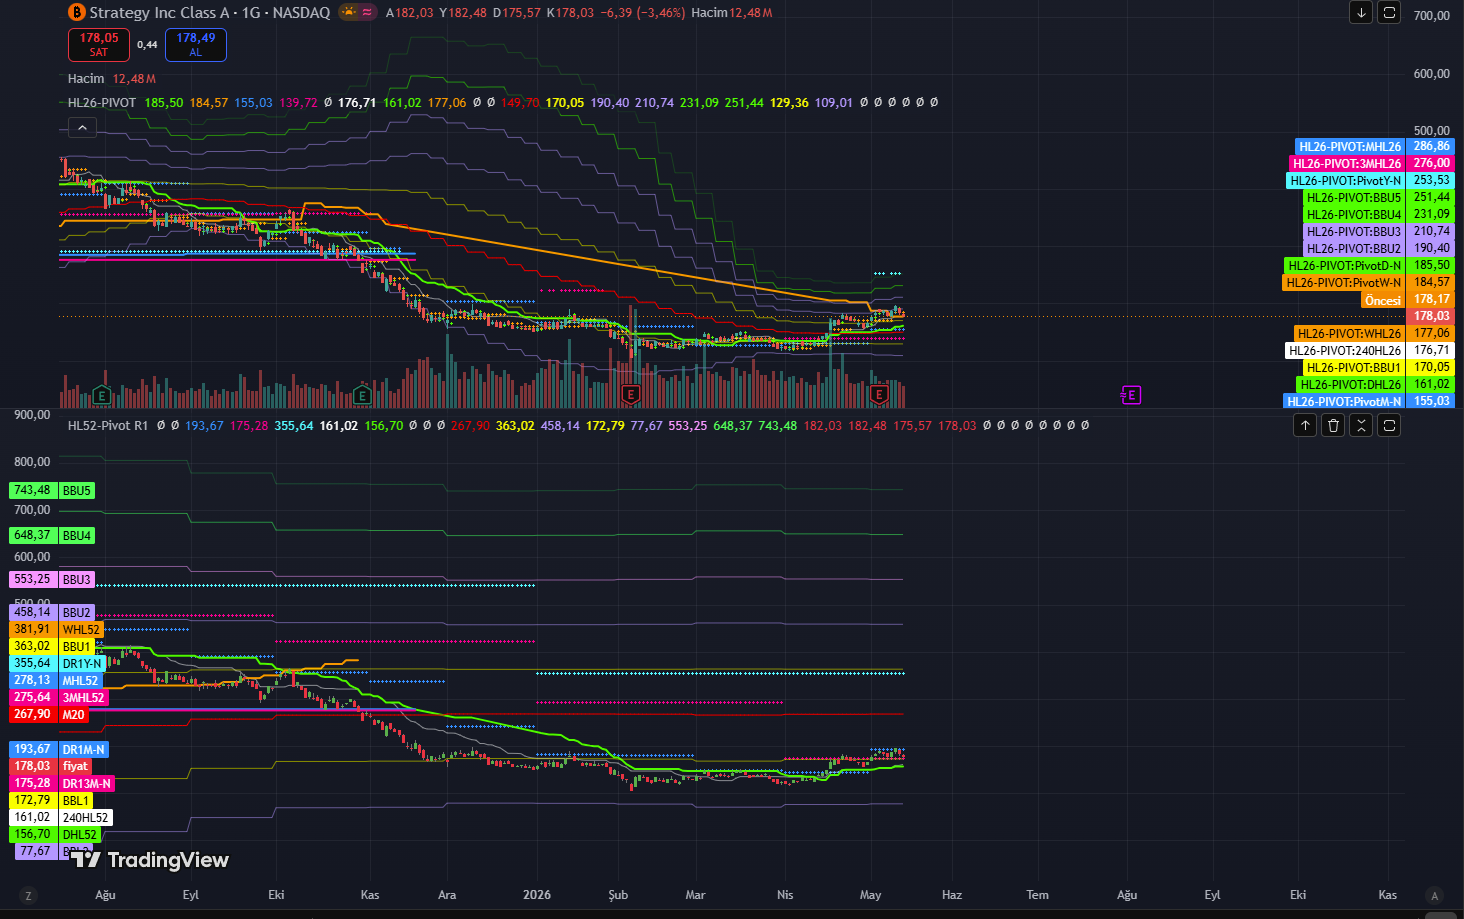Click the −6,39 (−3,46%) change value
Screen dimensions: 1464x919
pyautogui.click(x=643, y=13)
